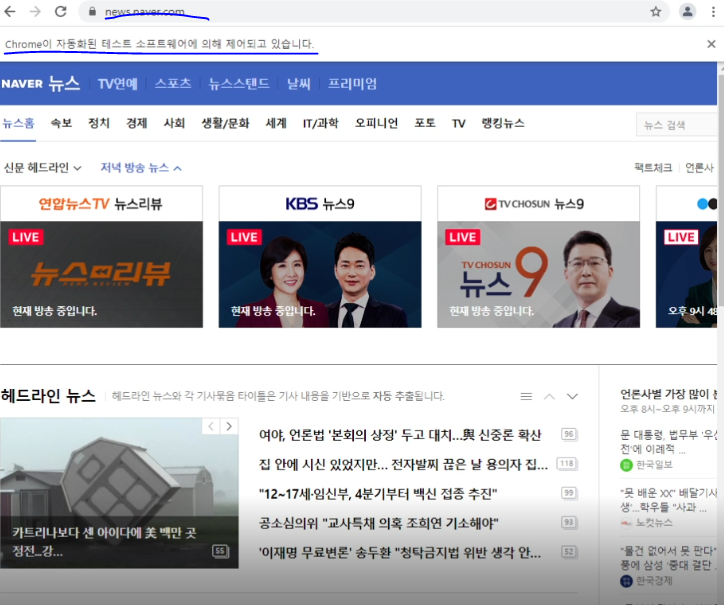Image resolution: width=724 pixels, height=605 pixels.
Task: Select the 속보 tab
Action: (x=61, y=123)
